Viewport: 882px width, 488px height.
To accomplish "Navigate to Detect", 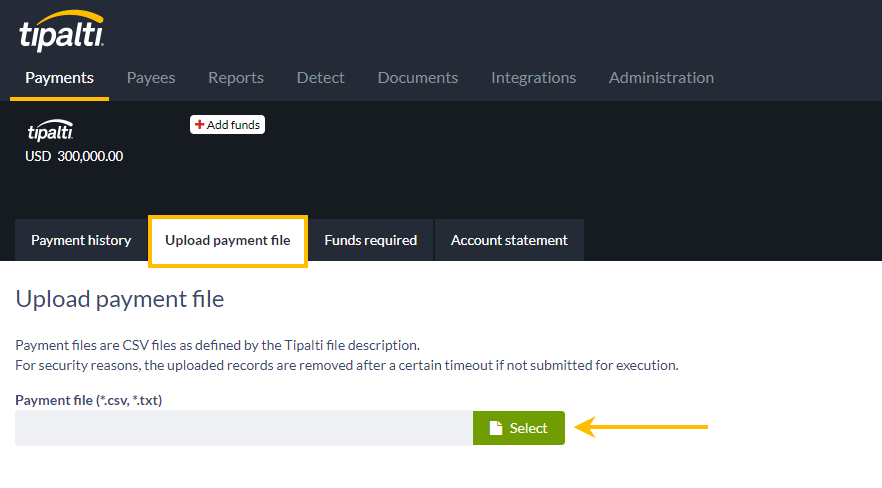I will click(320, 77).
